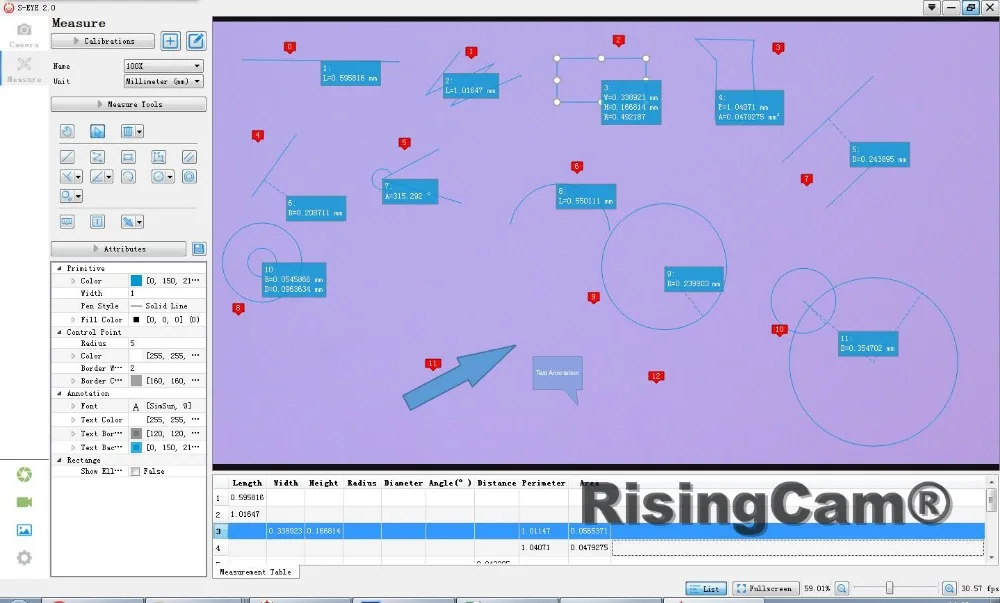
Task: Start recording with the green video camera icon
Action: [x=24, y=502]
